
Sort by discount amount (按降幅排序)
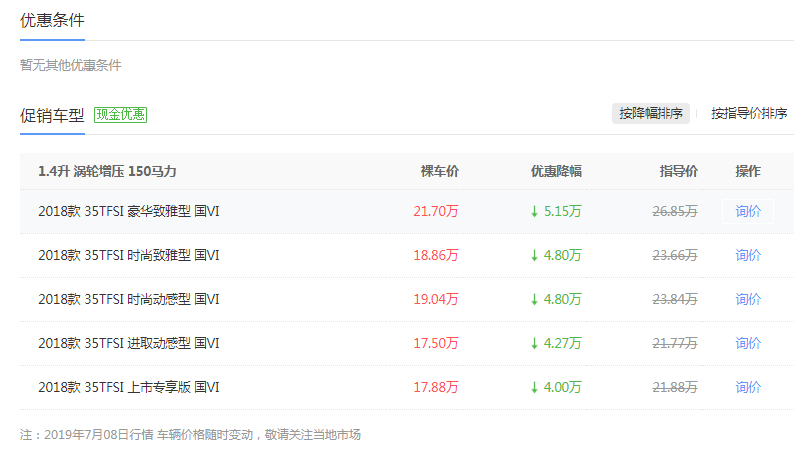point(651,113)
